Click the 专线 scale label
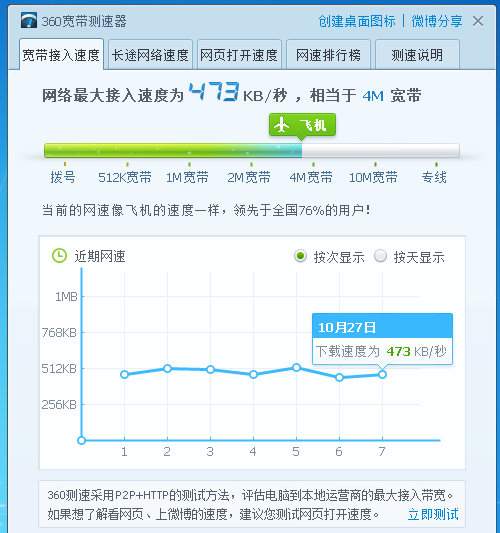The height and width of the screenshot is (533, 500). [434, 177]
